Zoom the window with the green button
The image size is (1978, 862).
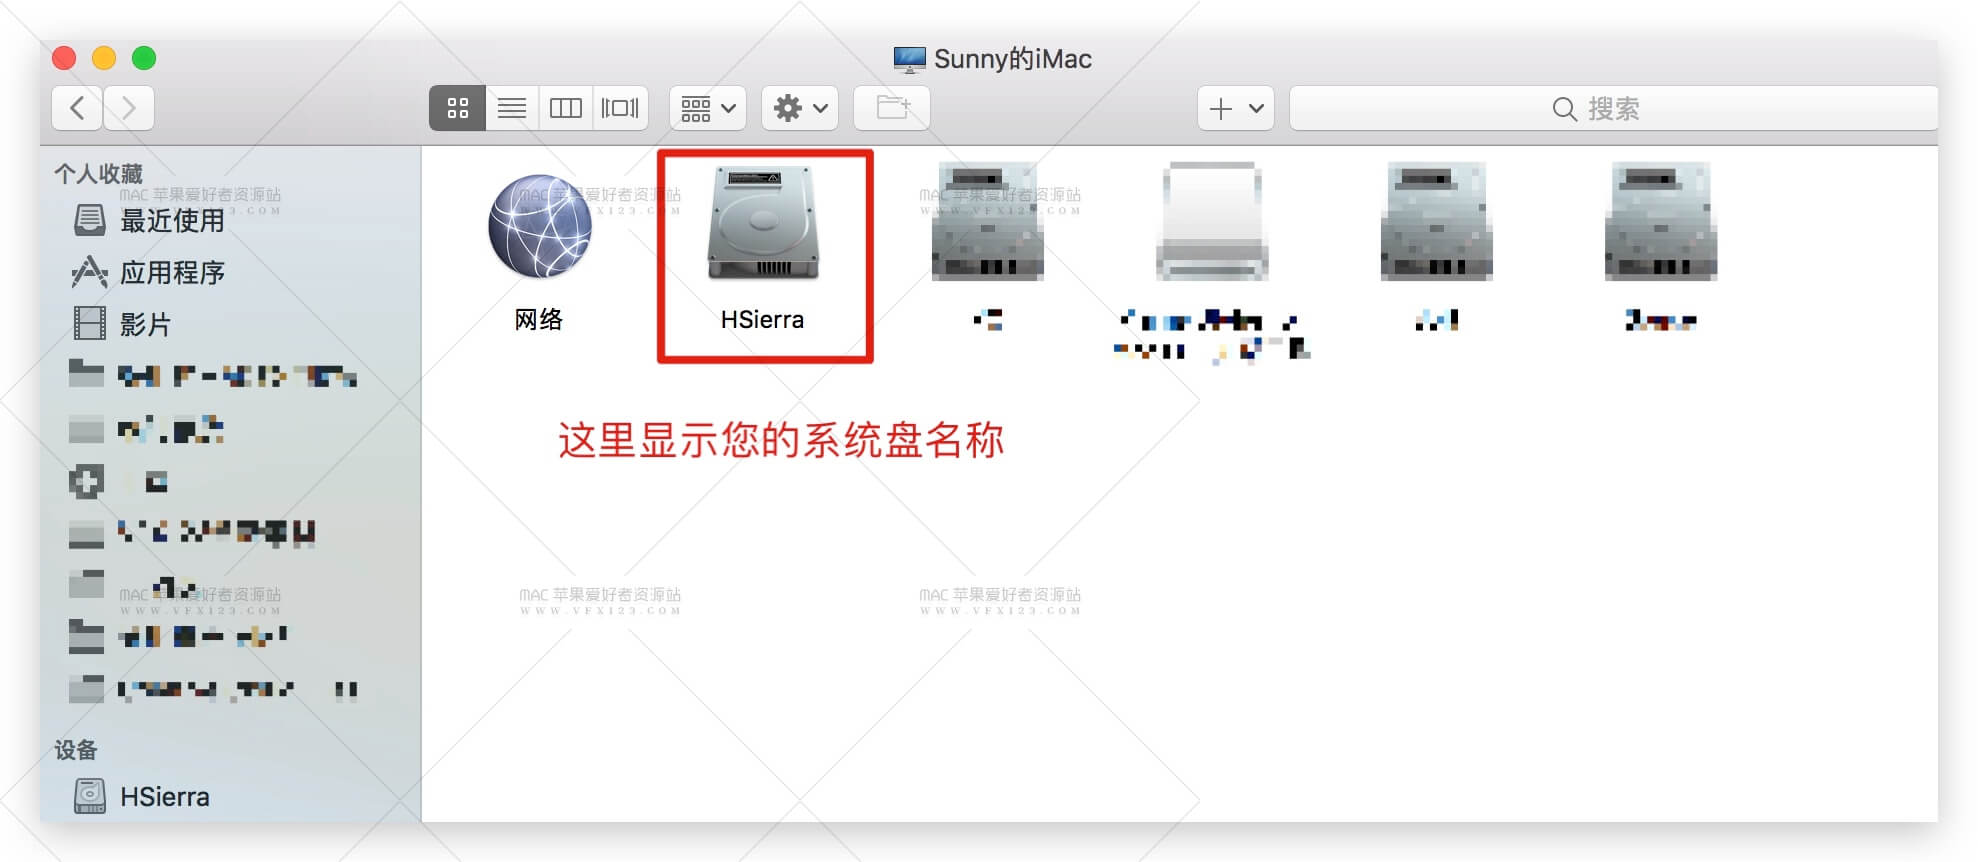pos(144,58)
